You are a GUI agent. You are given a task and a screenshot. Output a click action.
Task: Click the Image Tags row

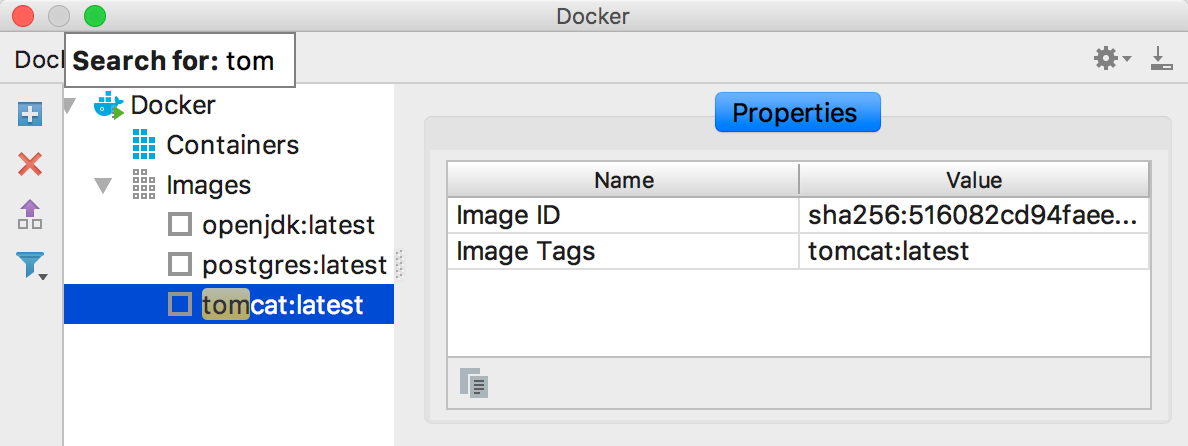[x=623, y=251]
